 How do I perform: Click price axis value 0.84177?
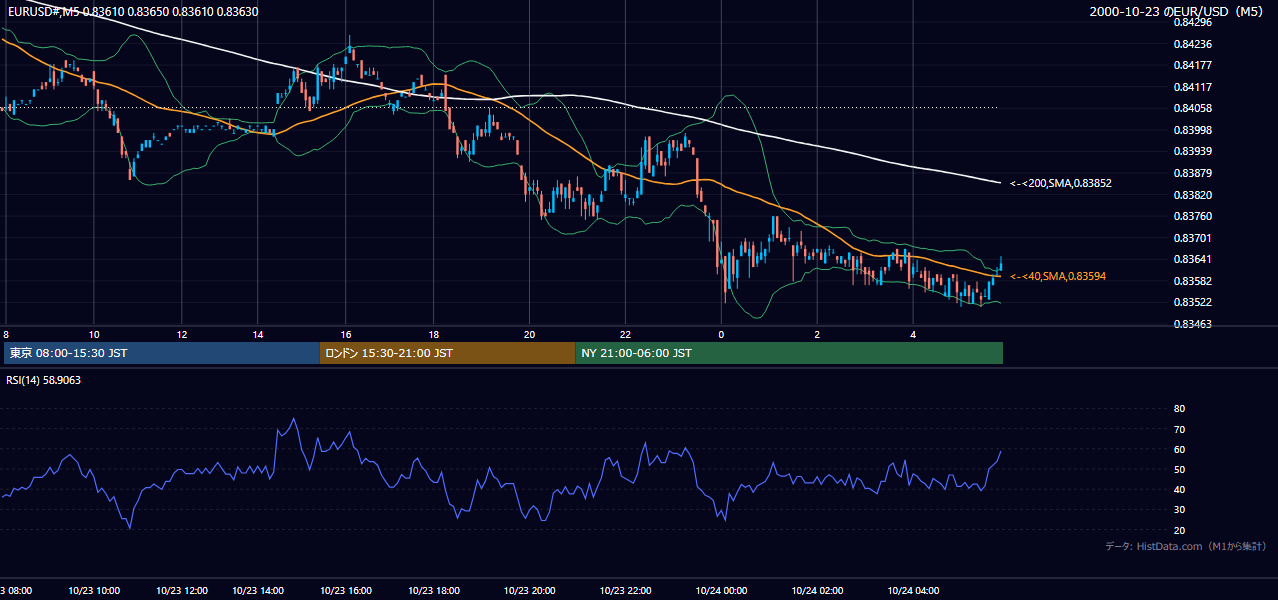tap(1192, 65)
